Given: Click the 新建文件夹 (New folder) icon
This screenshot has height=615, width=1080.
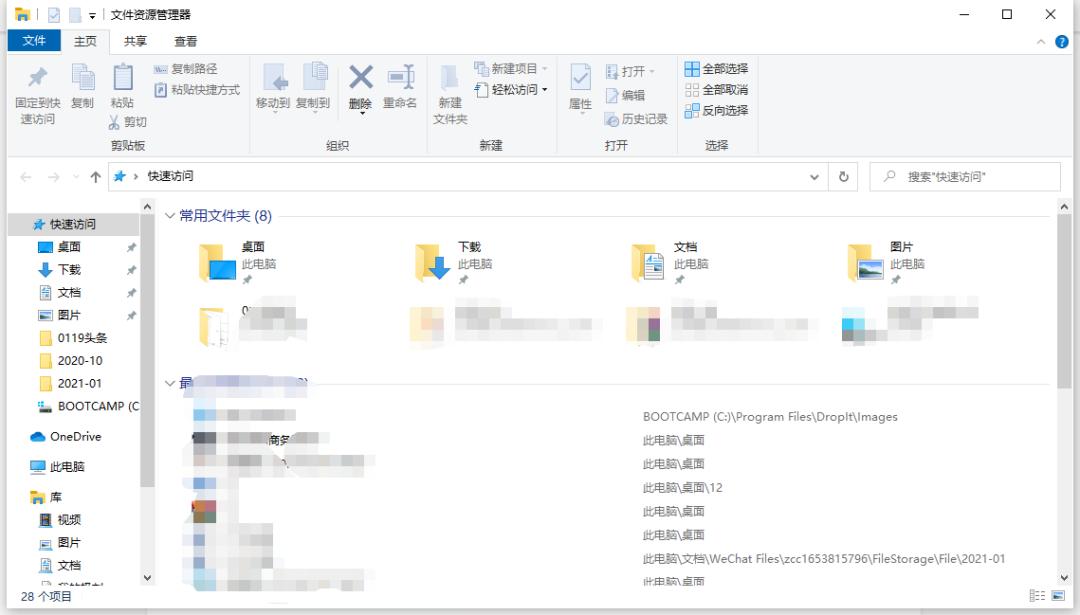Looking at the screenshot, I should (449, 95).
